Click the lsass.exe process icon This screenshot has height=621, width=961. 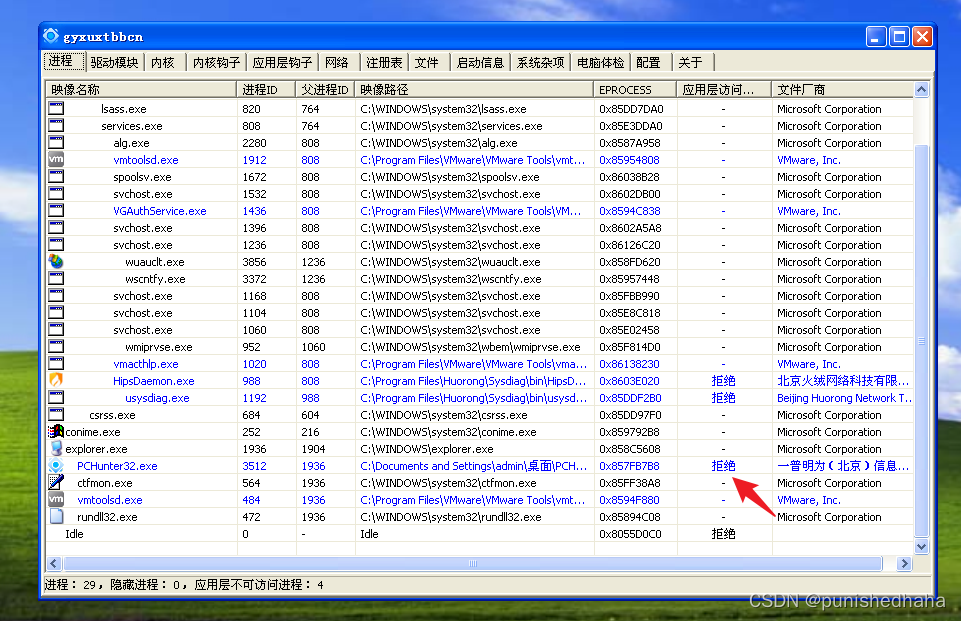click(56, 109)
